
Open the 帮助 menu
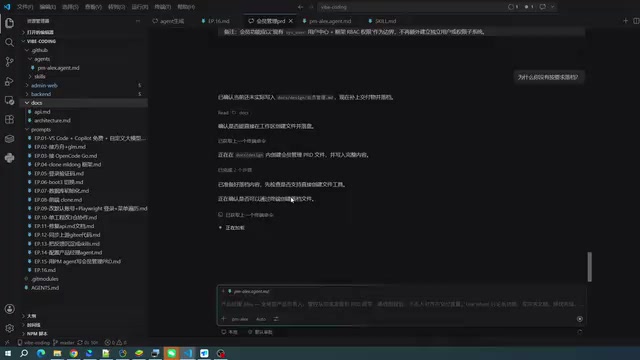186,7
